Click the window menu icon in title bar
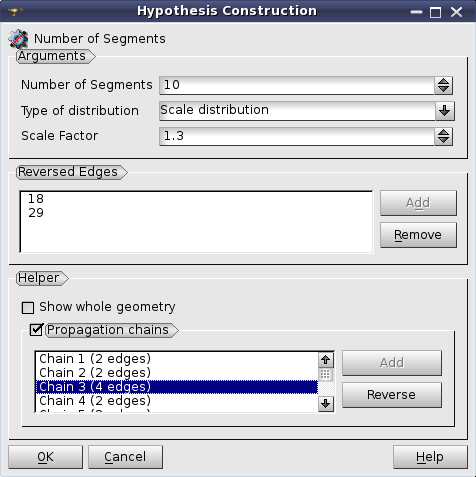The width and height of the screenshot is (476, 477). 15,12
